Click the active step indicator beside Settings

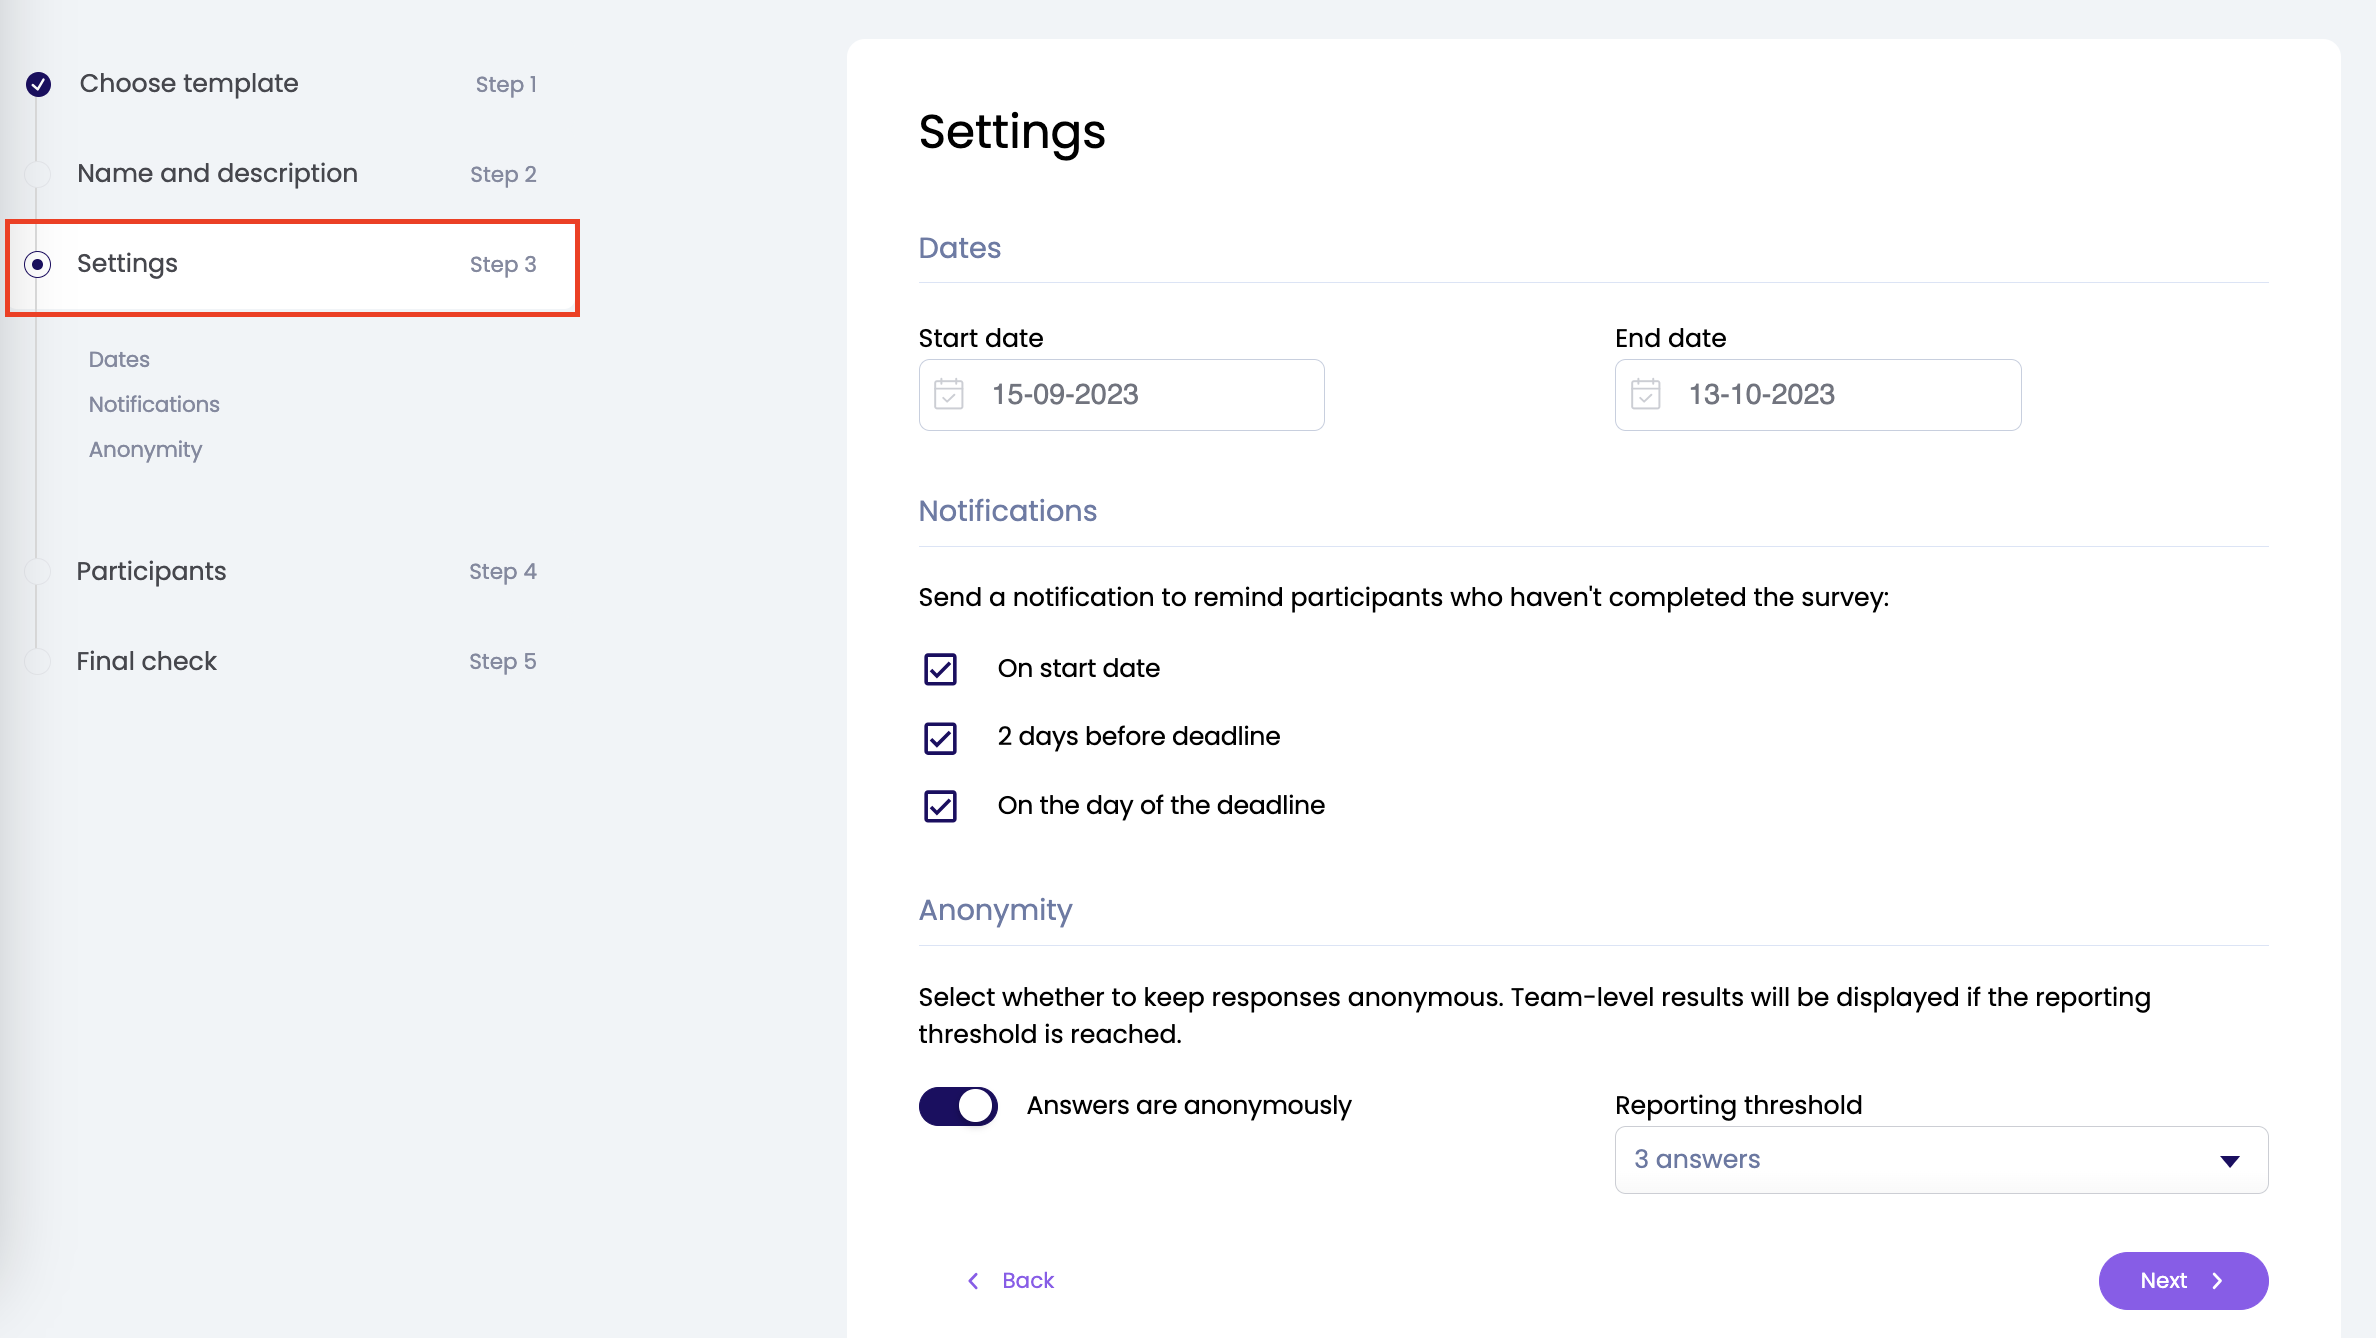[38, 264]
